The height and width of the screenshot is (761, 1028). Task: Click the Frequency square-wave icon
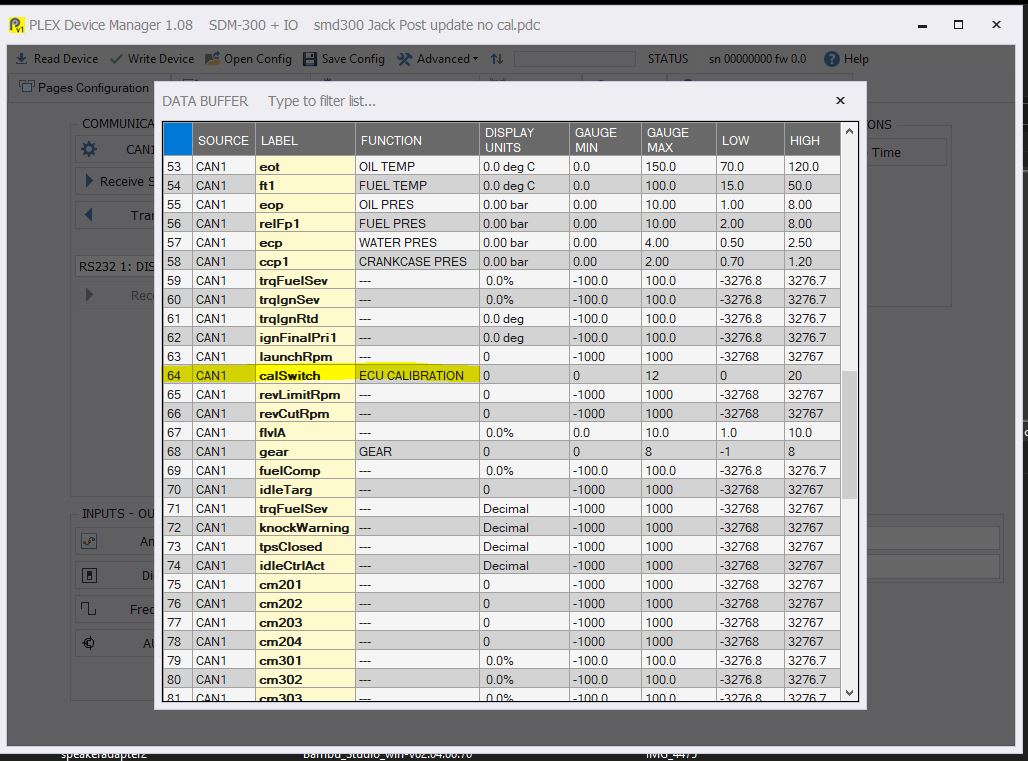tap(89, 609)
